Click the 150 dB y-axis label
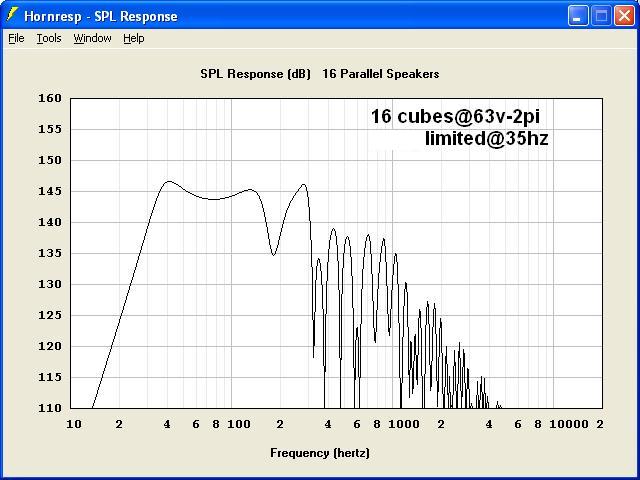Screen dimensions: 640x480 pyautogui.click(x=50, y=160)
